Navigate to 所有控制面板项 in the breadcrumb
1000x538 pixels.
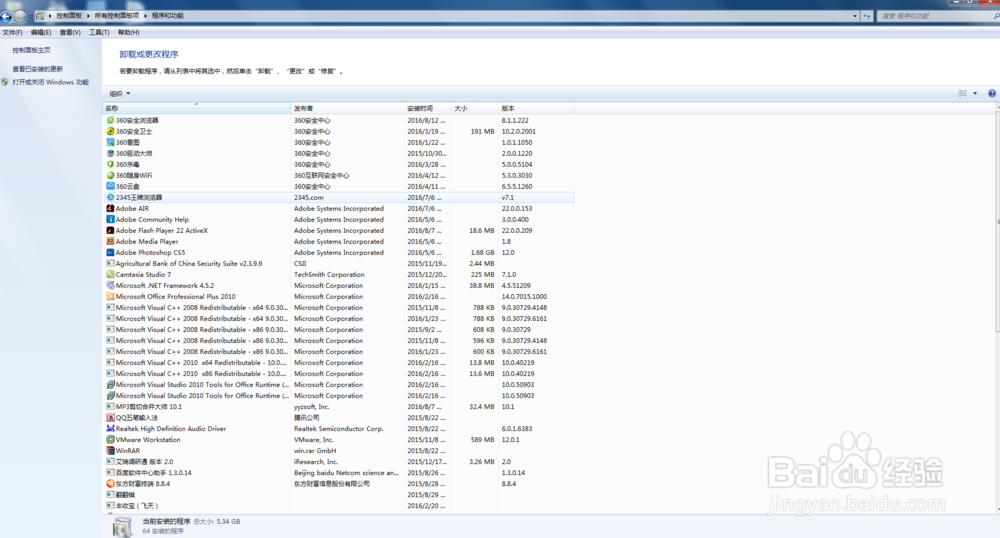pos(117,16)
